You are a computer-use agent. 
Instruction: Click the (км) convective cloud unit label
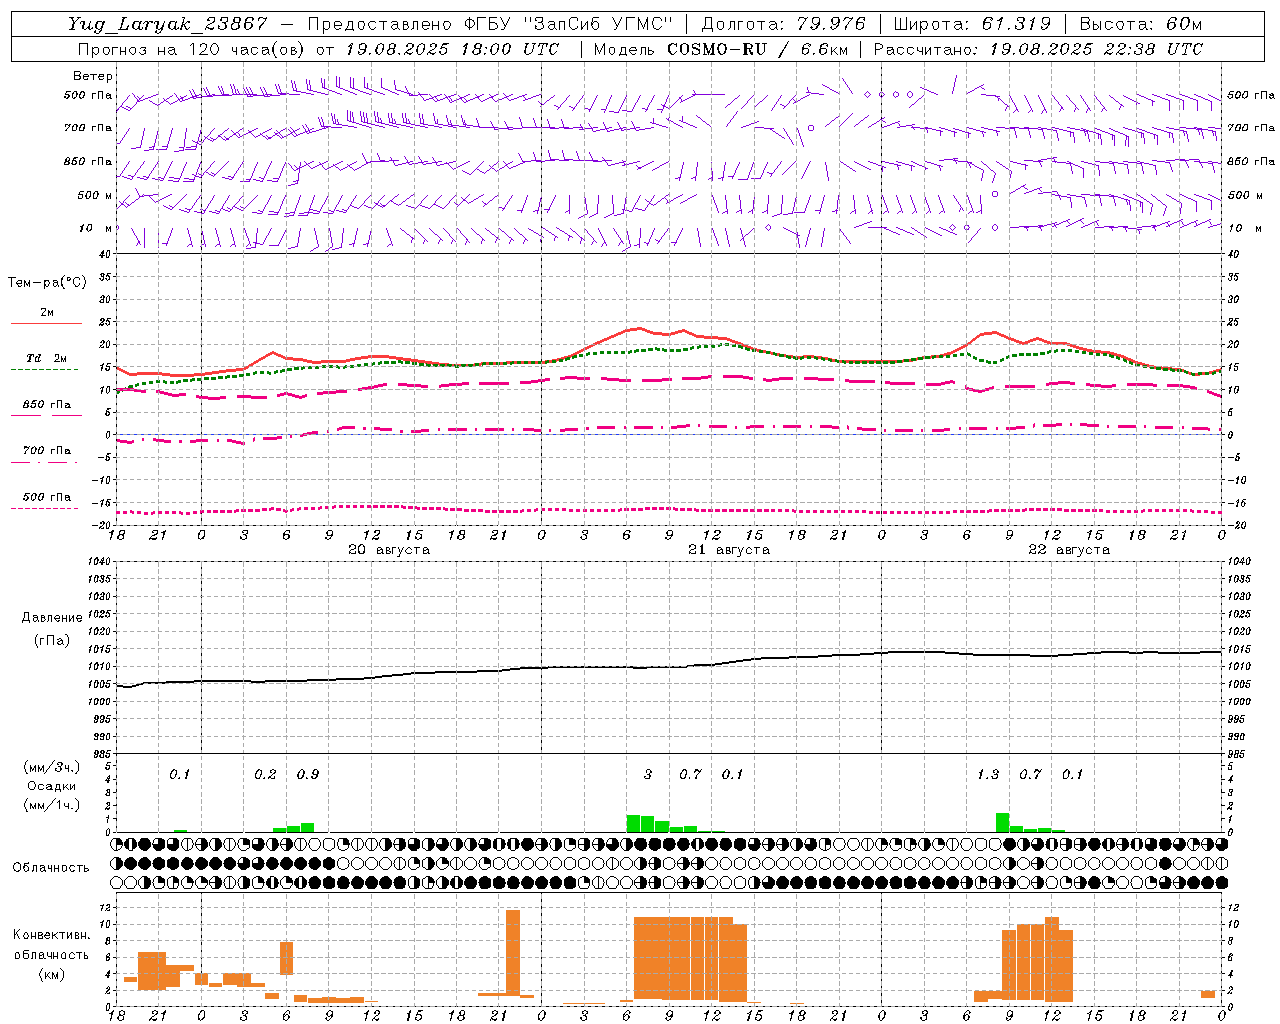pos(52,974)
